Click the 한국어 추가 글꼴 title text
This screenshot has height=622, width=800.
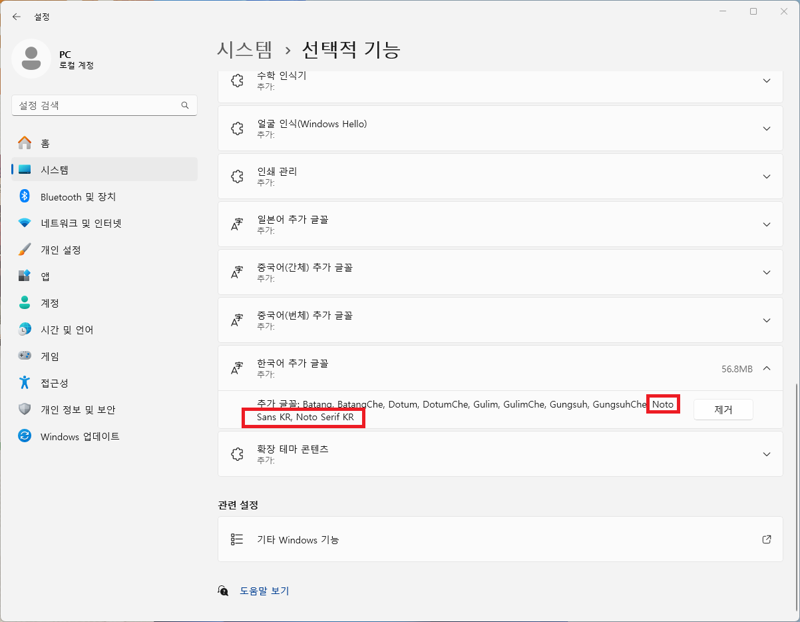point(292,363)
